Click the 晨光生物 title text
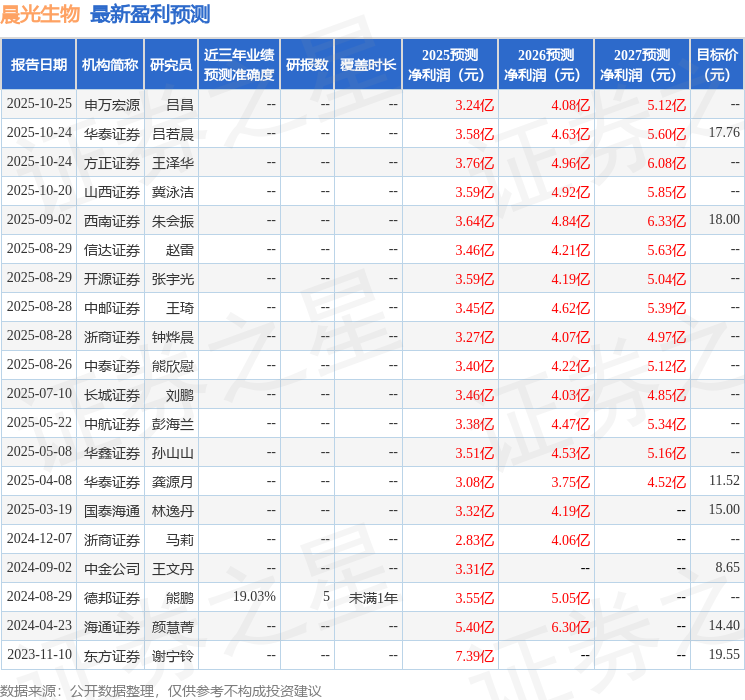Image resolution: width=745 pixels, height=700 pixels. point(40,14)
